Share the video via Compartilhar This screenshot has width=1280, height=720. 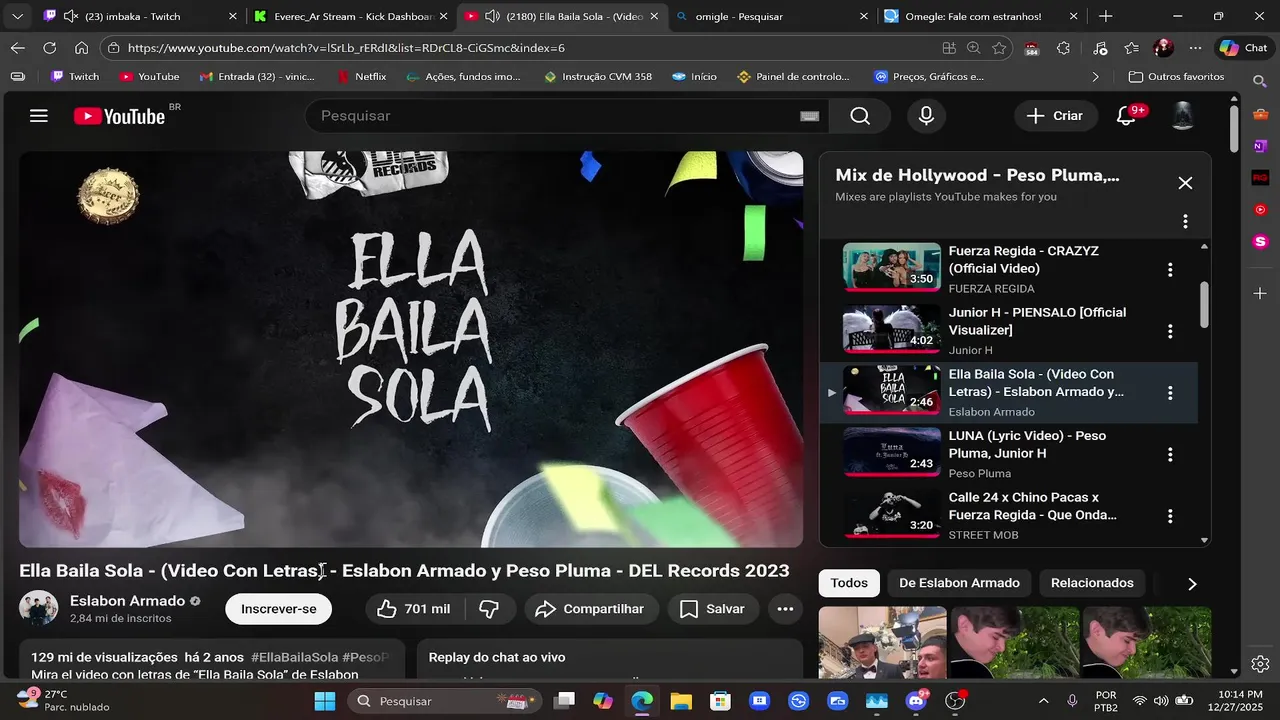coord(590,609)
